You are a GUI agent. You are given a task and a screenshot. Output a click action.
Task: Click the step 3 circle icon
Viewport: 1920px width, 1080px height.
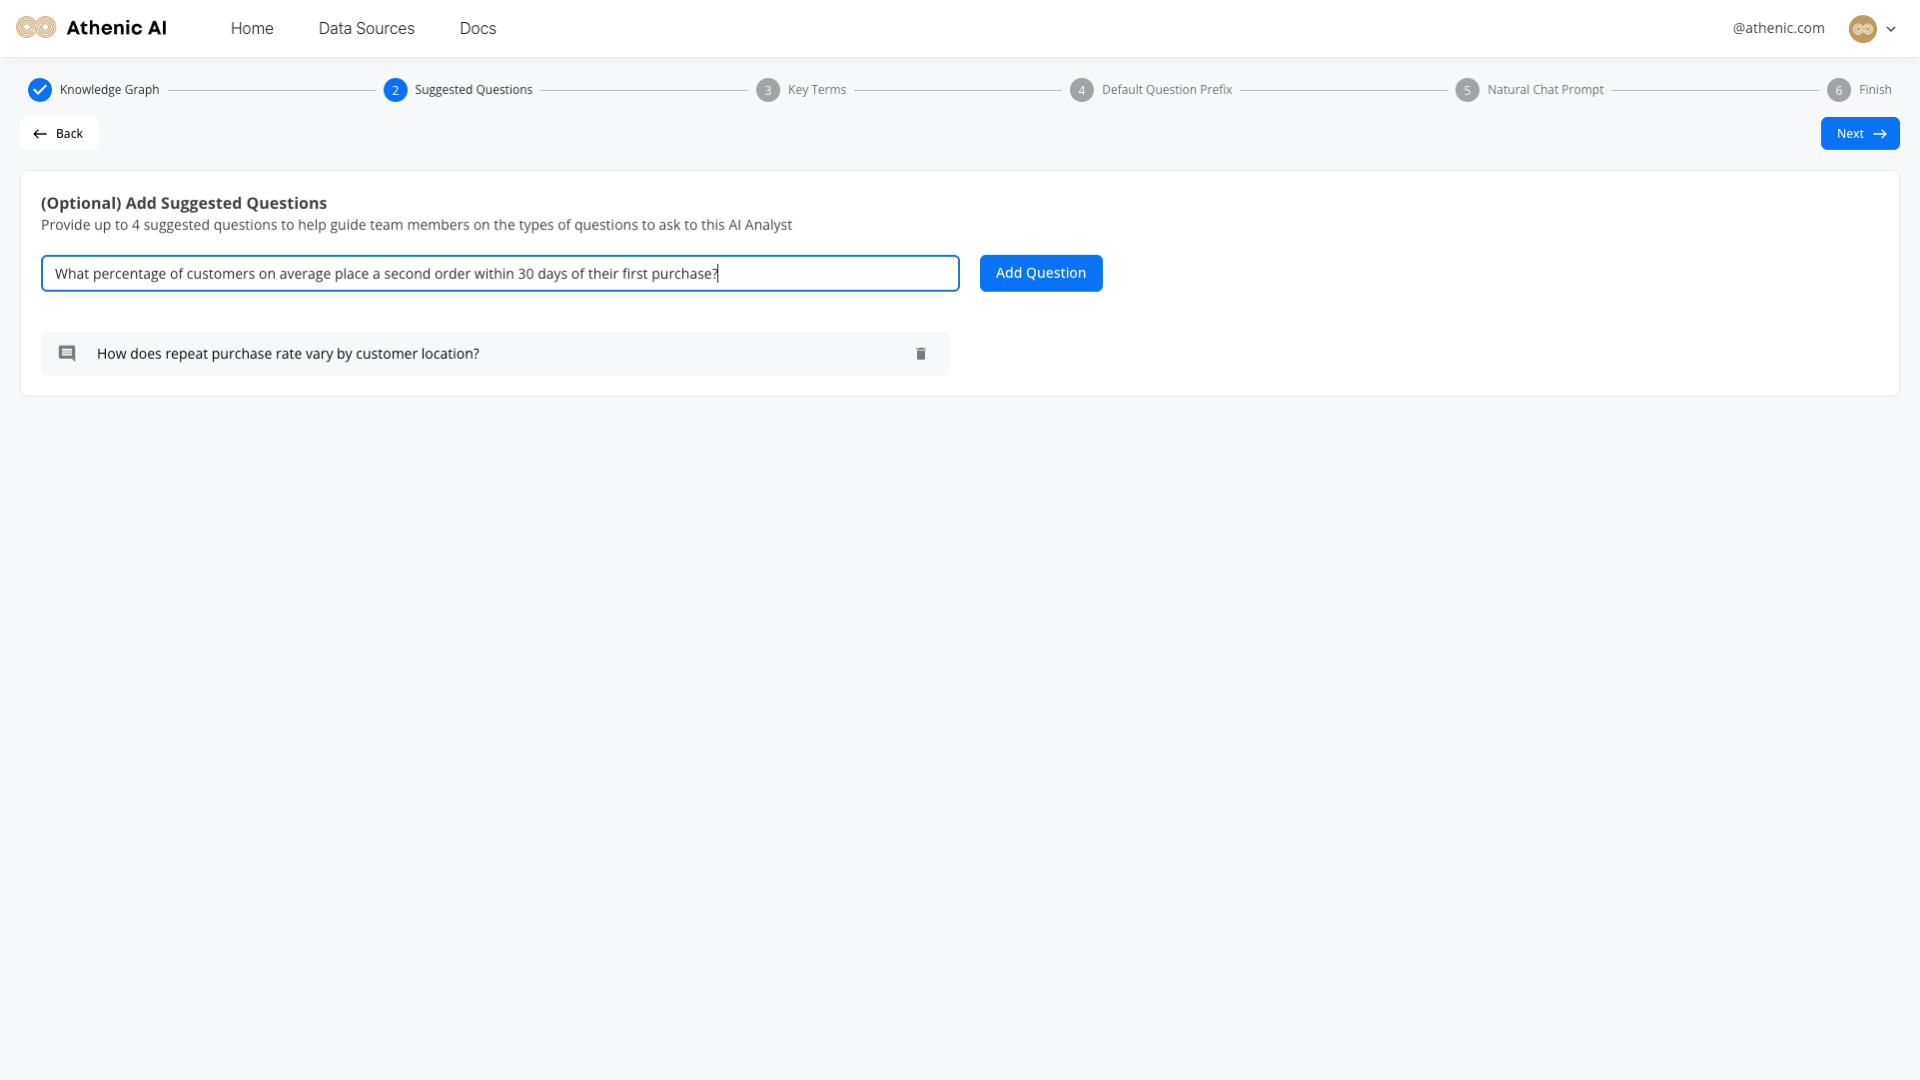point(768,90)
